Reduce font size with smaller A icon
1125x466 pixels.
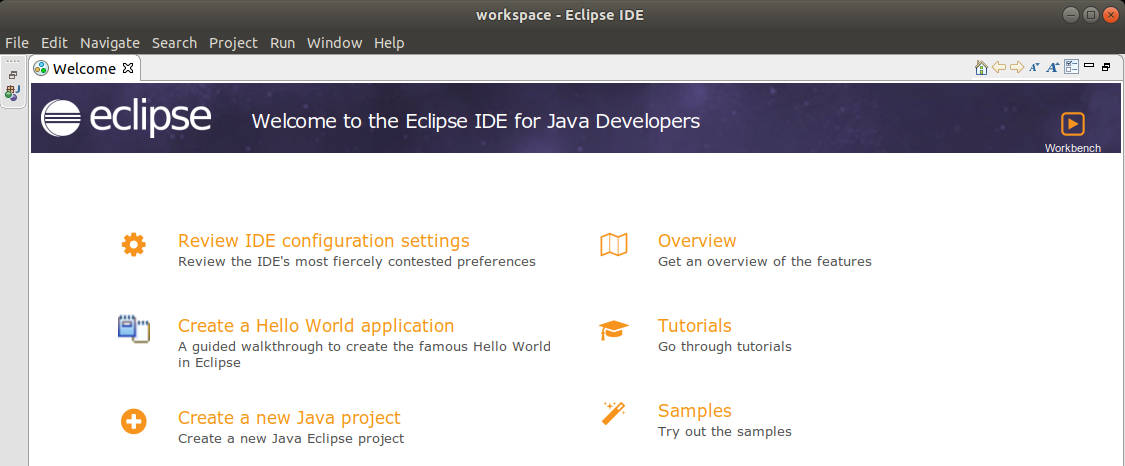coord(1034,67)
